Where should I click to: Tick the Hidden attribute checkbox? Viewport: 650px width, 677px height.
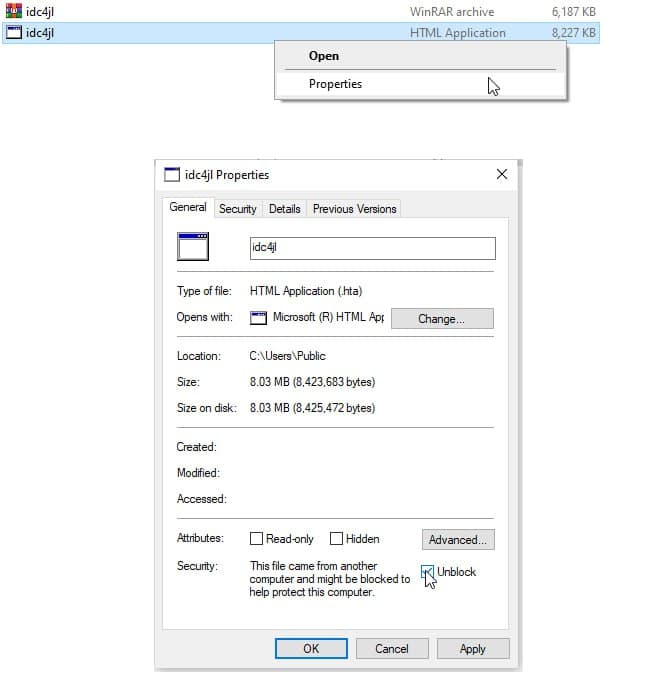point(337,539)
